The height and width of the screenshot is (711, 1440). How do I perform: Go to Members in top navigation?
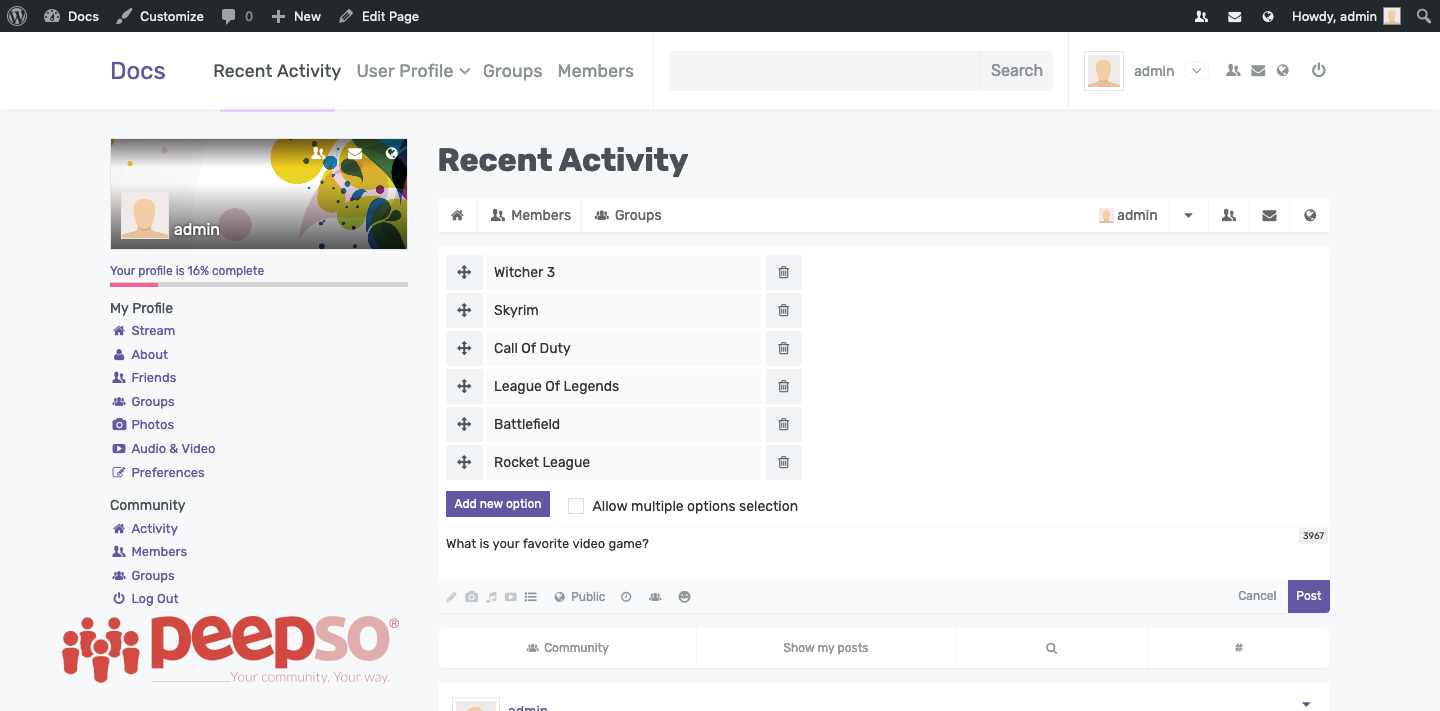point(596,71)
